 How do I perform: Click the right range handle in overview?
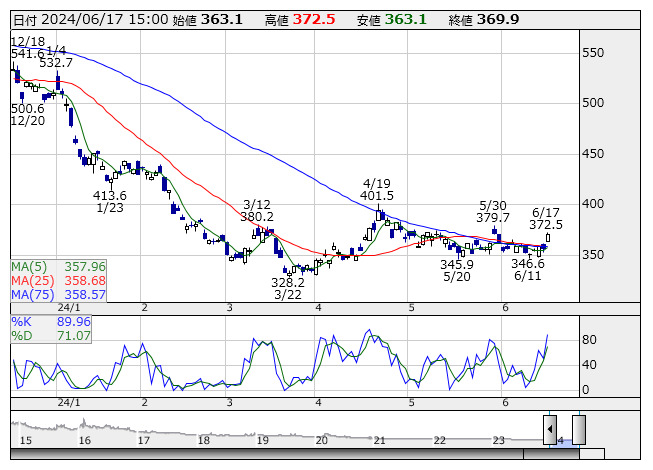point(577,430)
